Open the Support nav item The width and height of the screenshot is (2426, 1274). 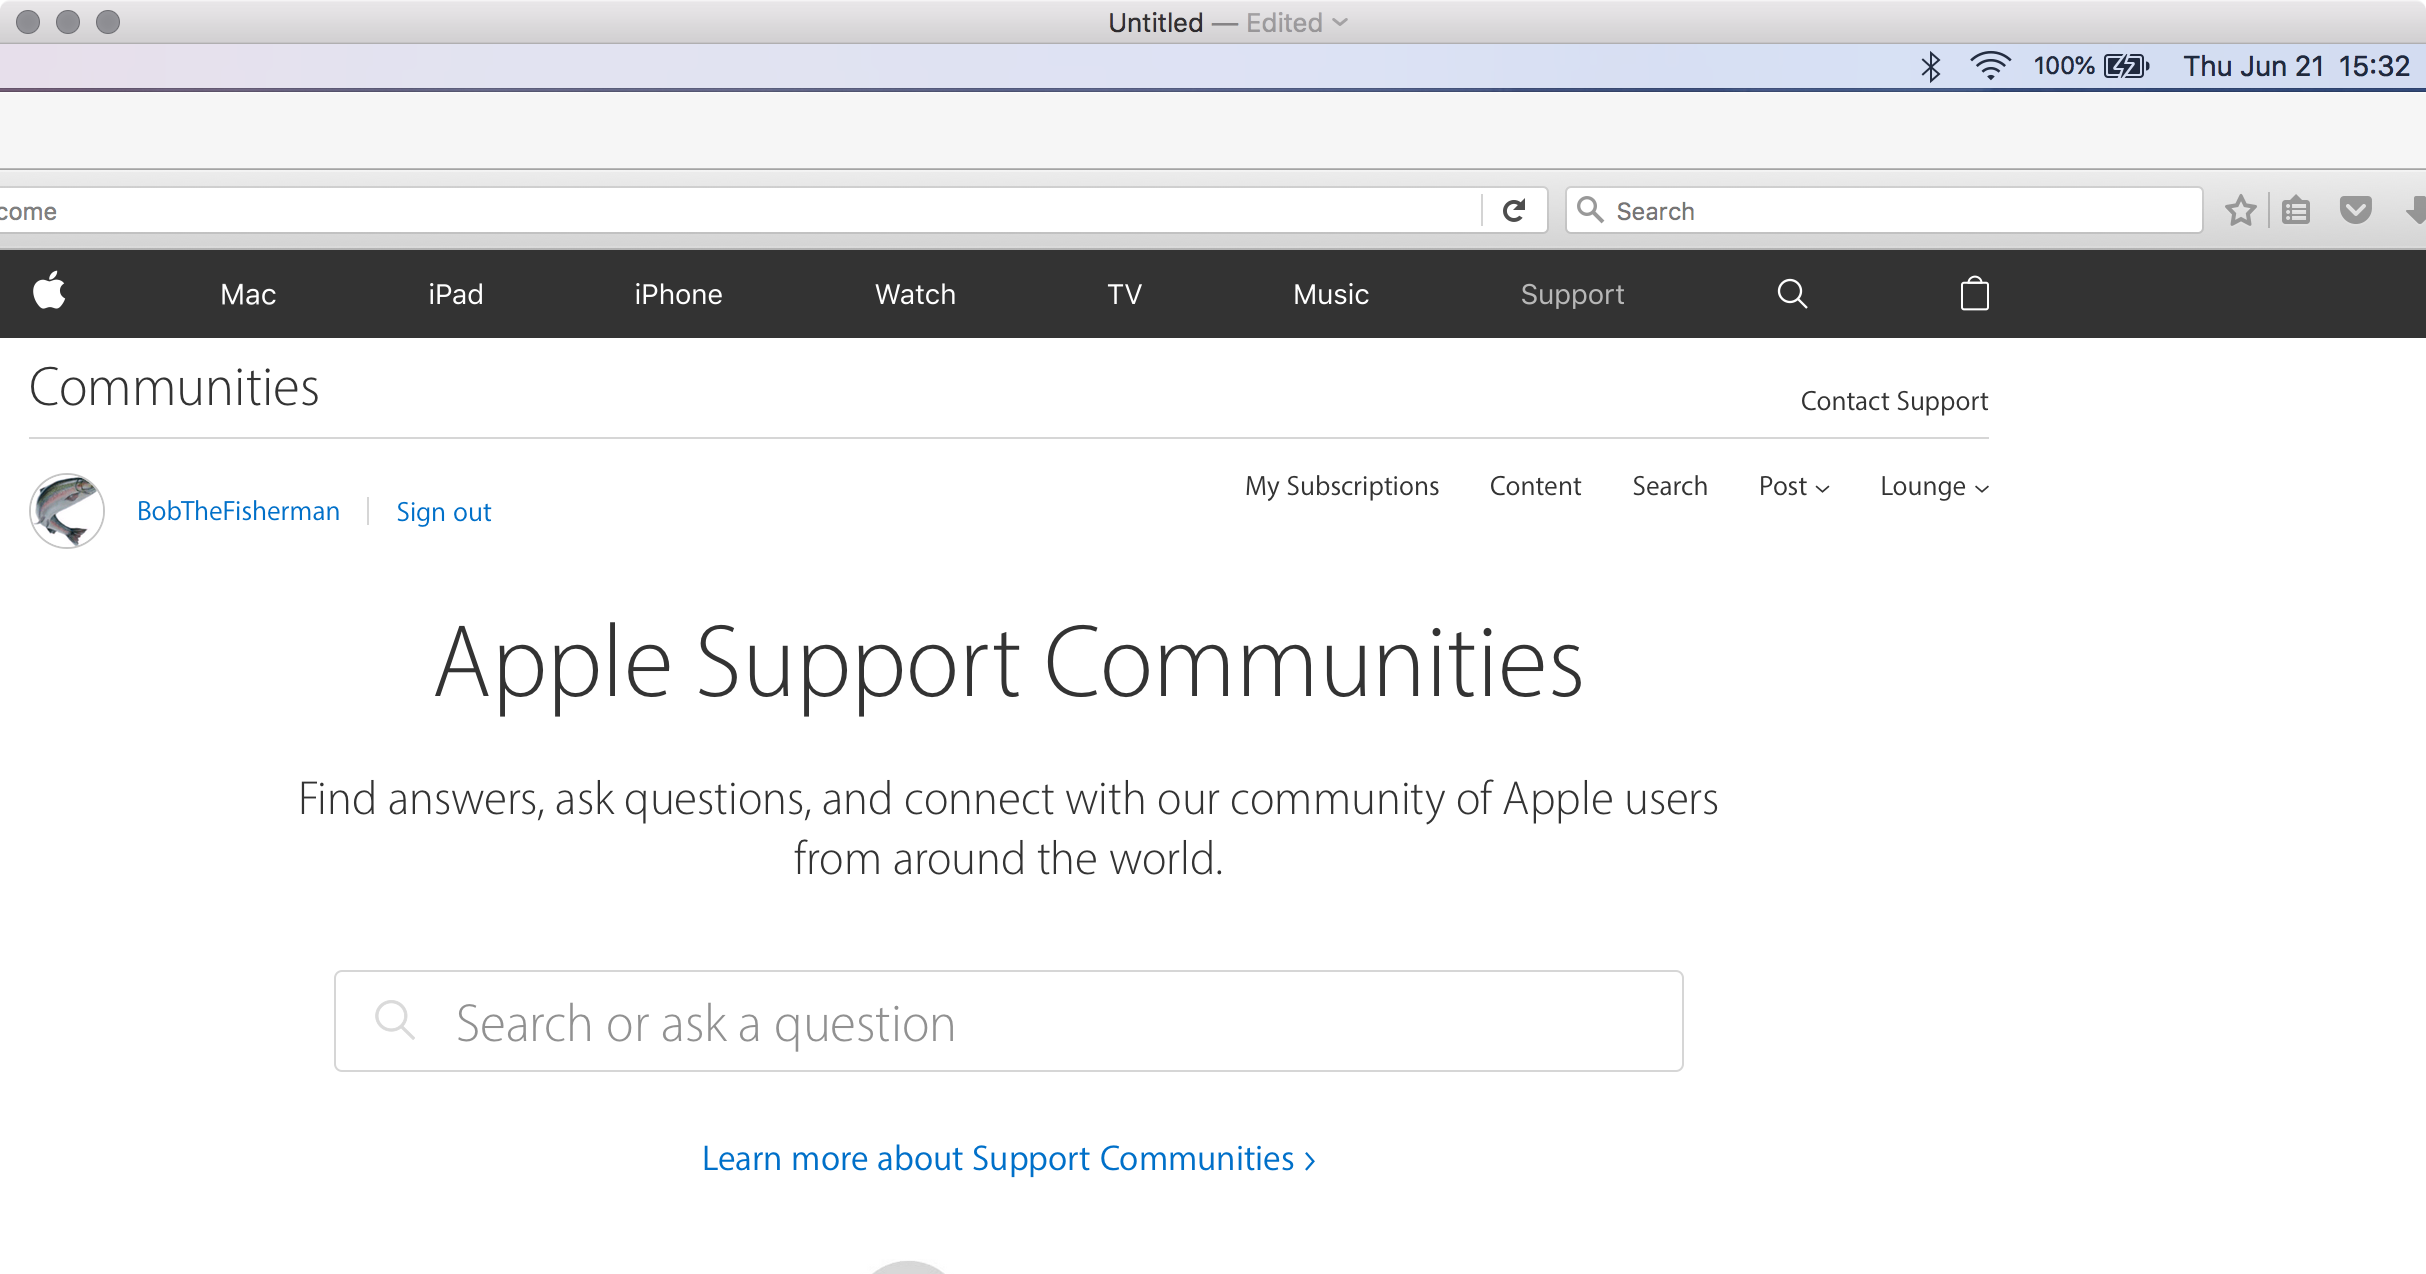1572,294
